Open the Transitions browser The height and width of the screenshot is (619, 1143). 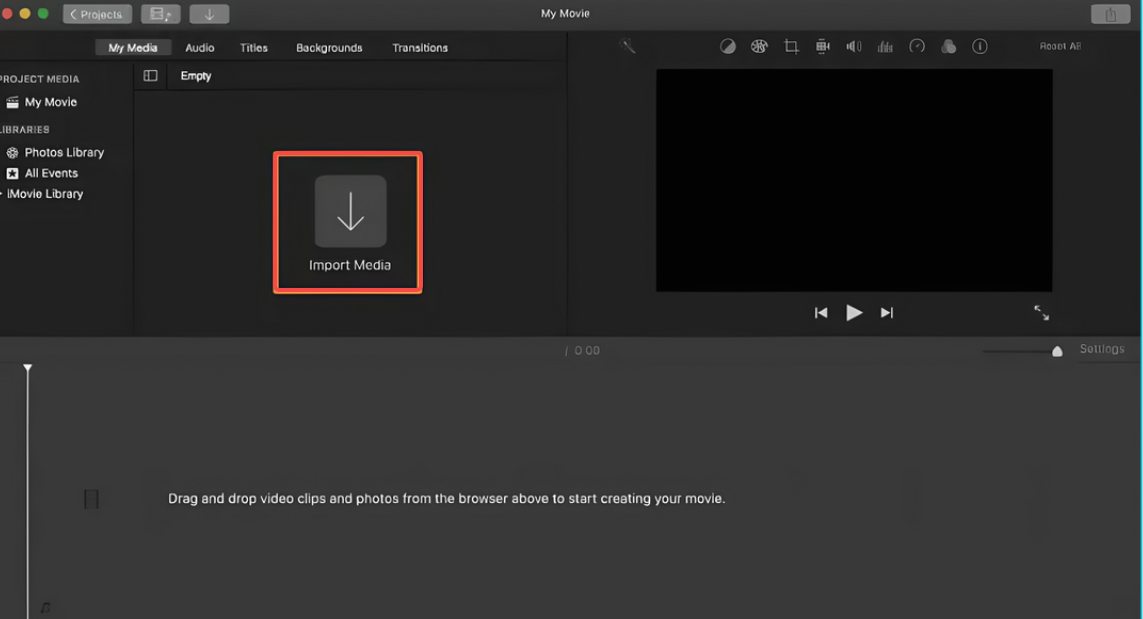(x=419, y=47)
